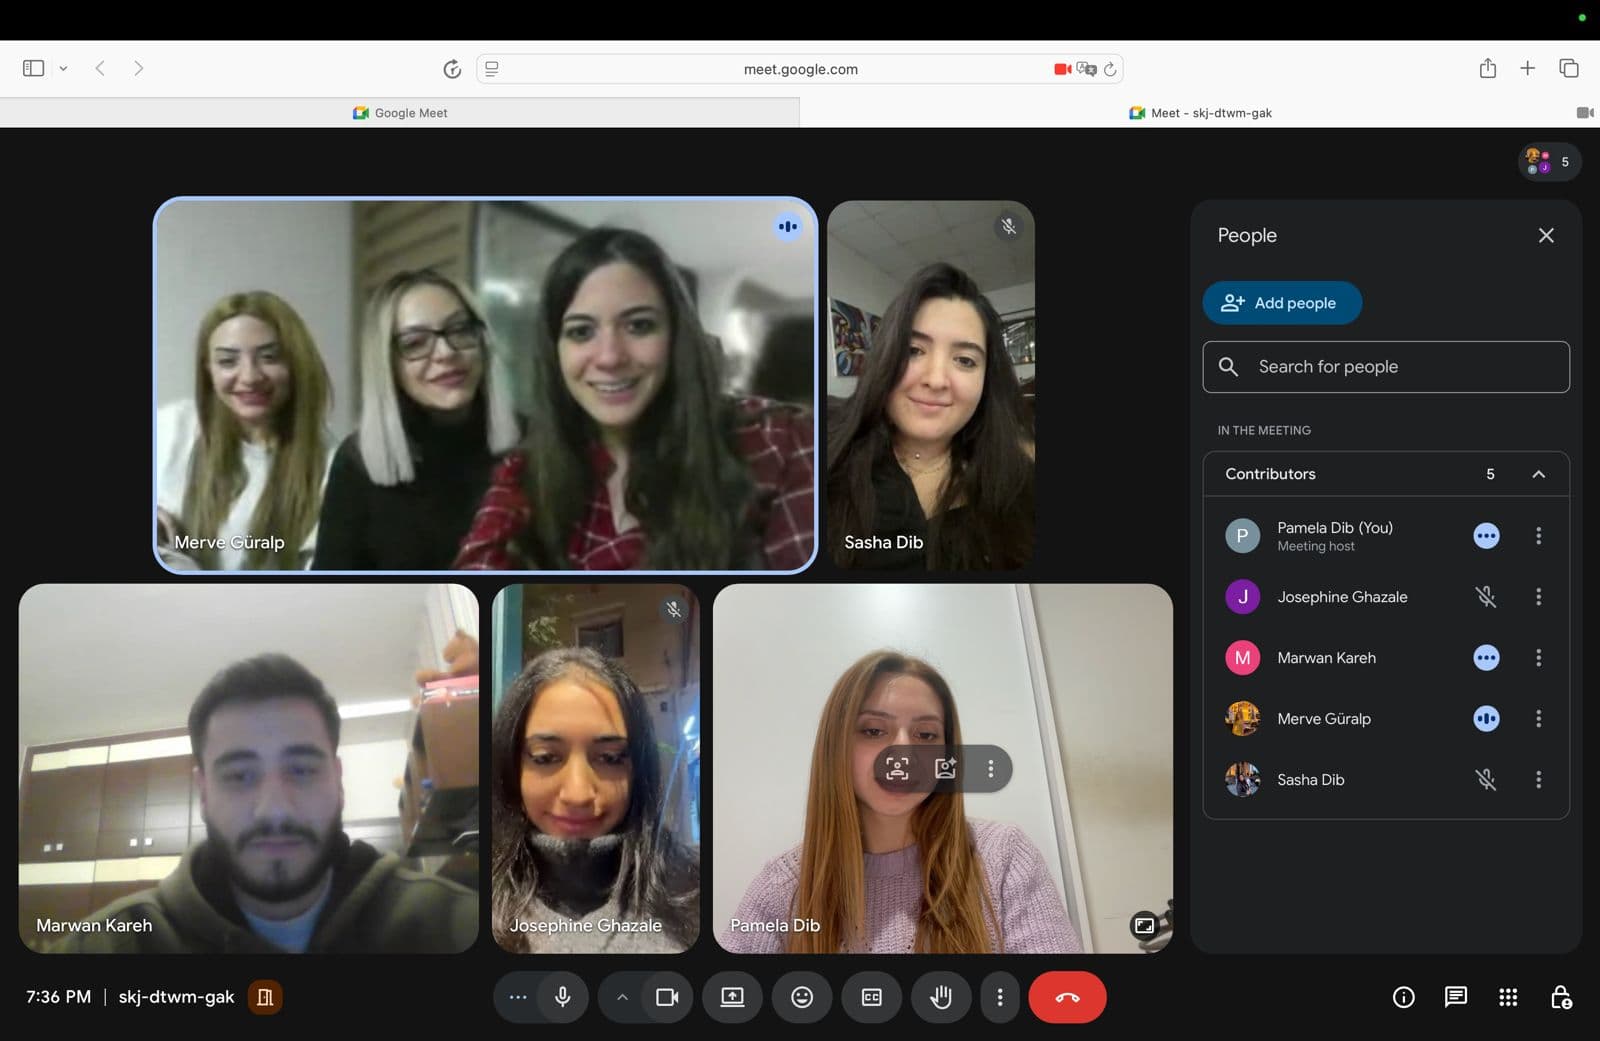Open more options for Josephine Ghazale

tap(1538, 597)
